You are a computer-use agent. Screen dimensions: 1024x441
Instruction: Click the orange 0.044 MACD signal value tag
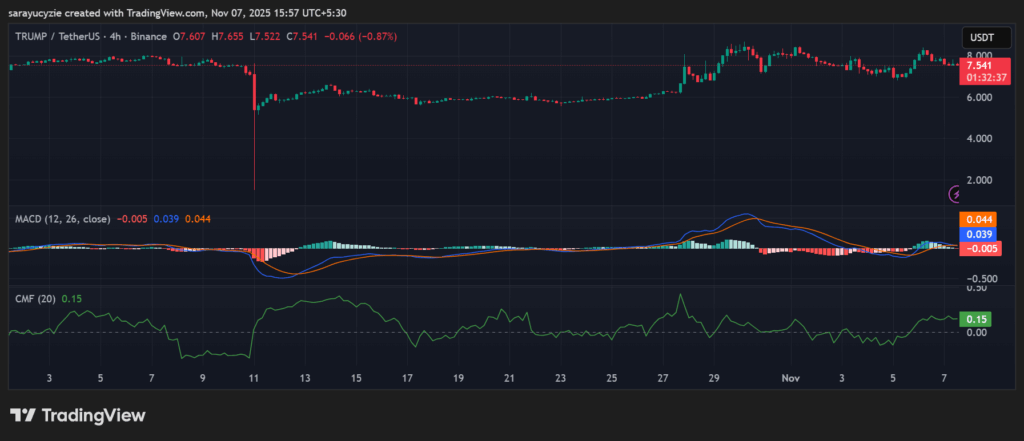[x=978, y=219]
